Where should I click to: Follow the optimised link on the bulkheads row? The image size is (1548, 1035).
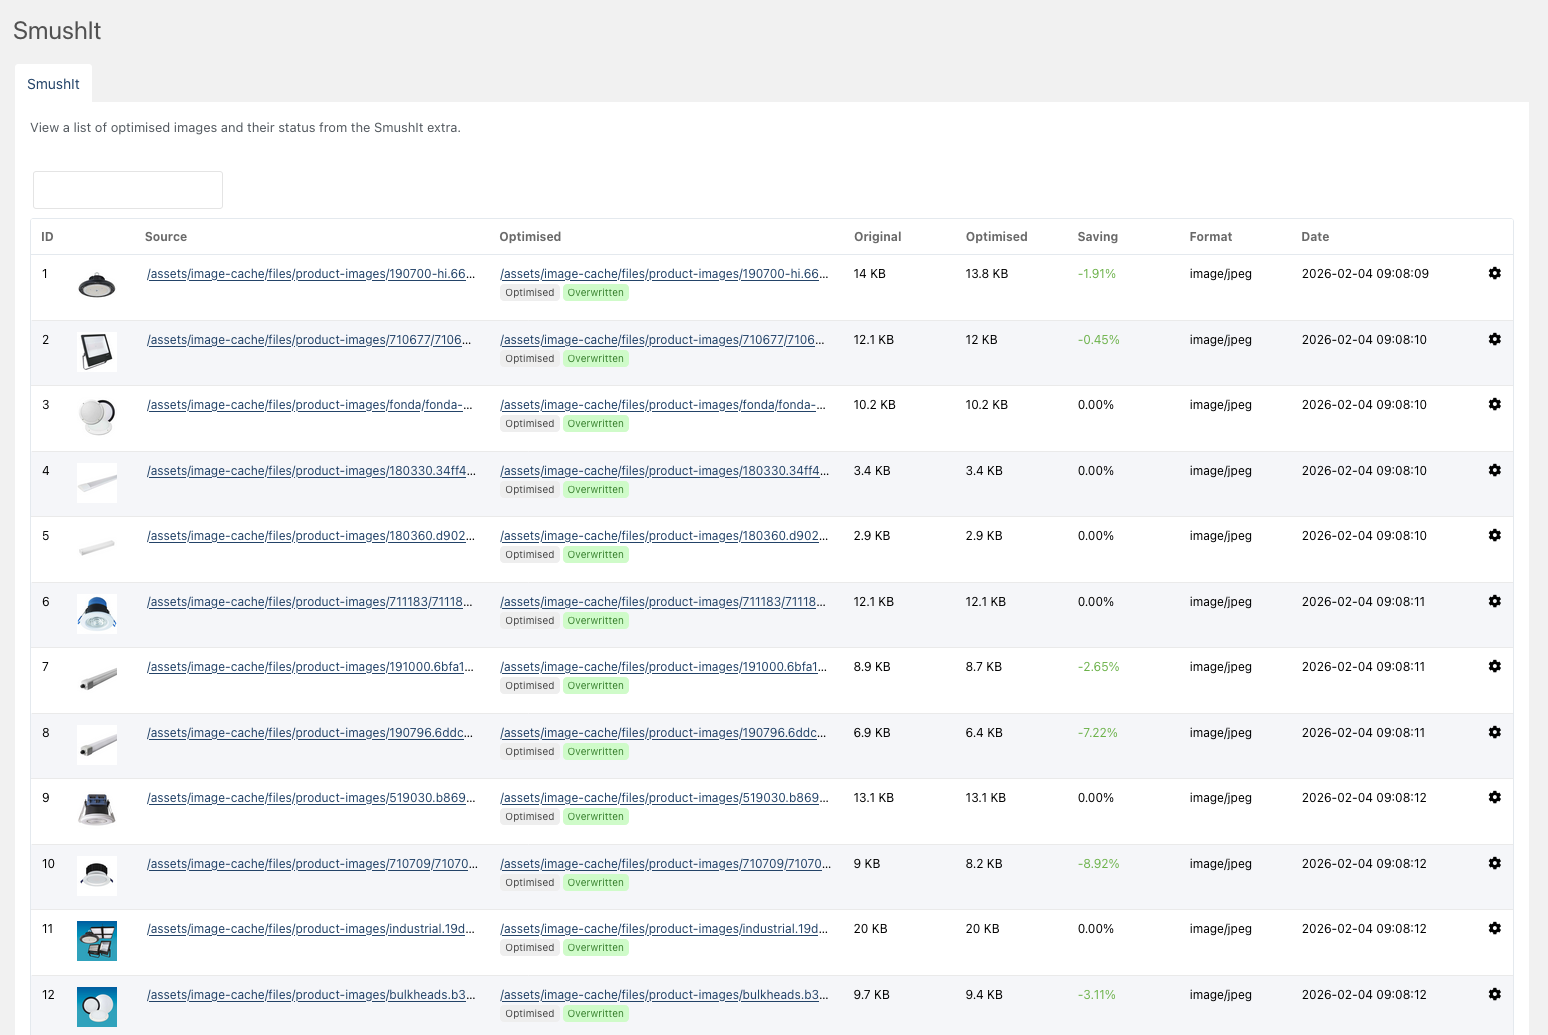click(663, 994)
